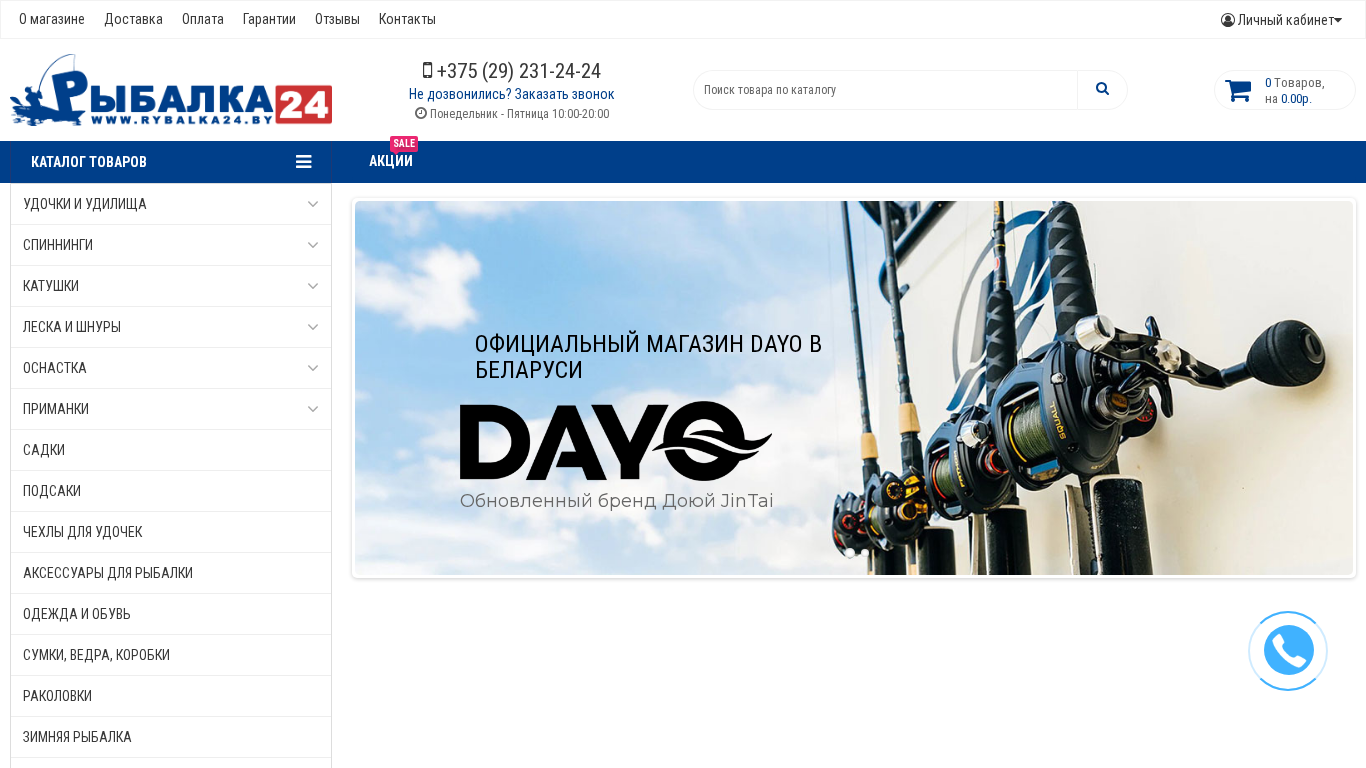Expand the Оснастка category chevron
The height and width of the screenshot is (768, 1366).
[x=313, y=368]
